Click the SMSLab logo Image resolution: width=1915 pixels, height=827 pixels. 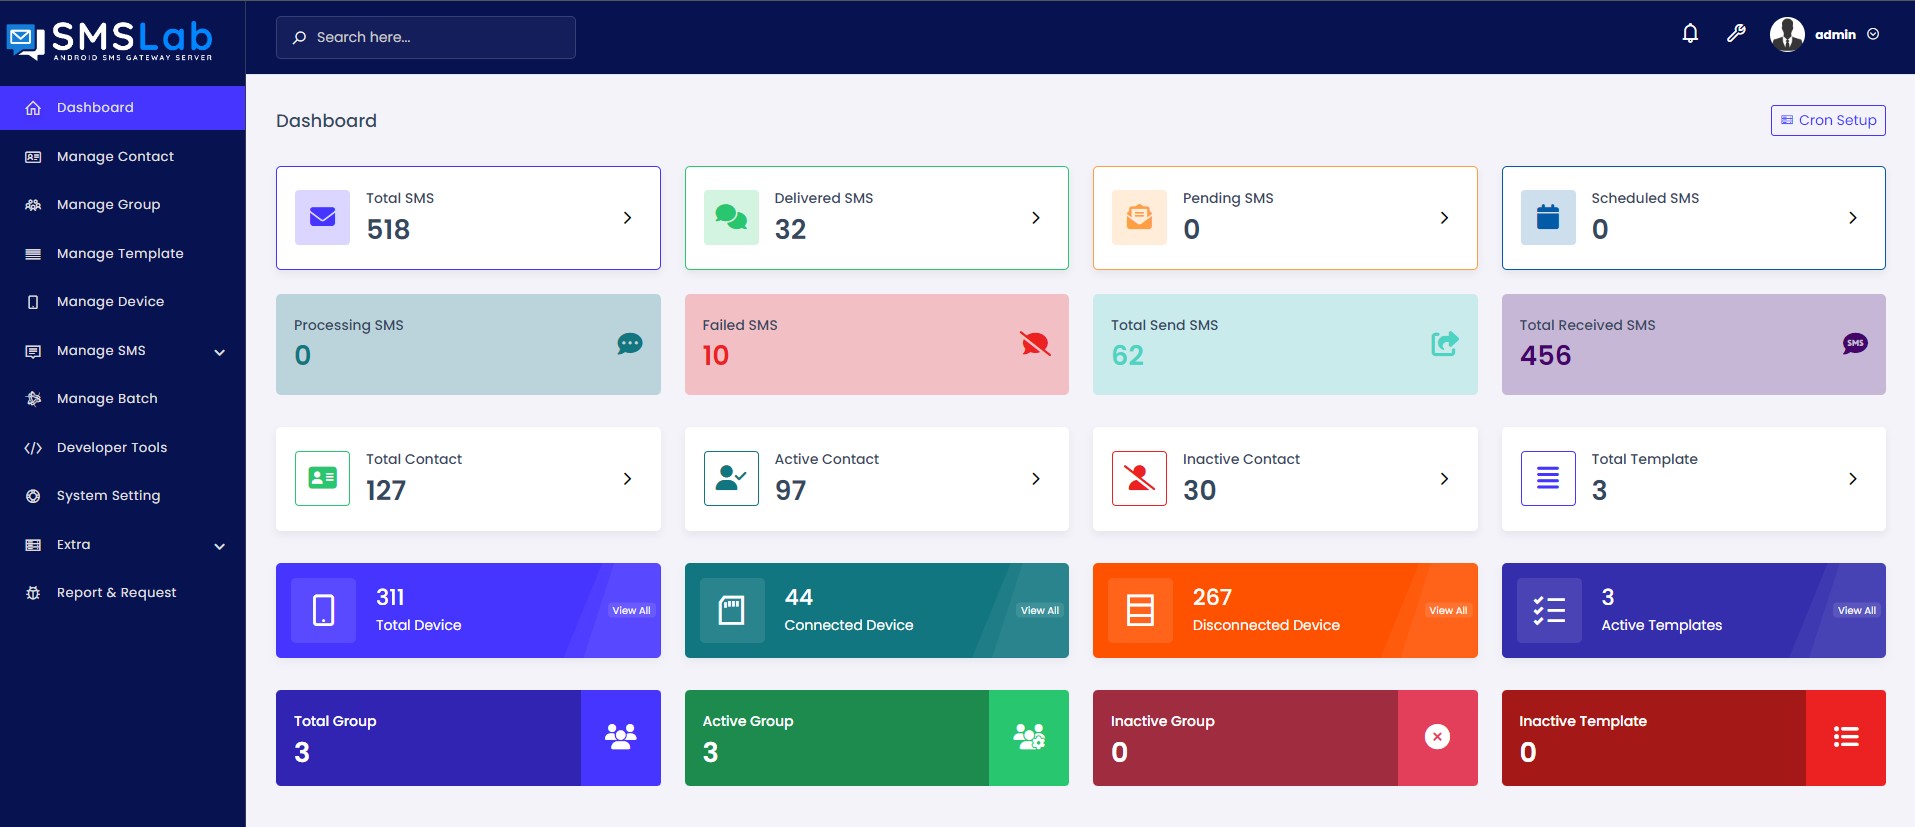(110, 40)
